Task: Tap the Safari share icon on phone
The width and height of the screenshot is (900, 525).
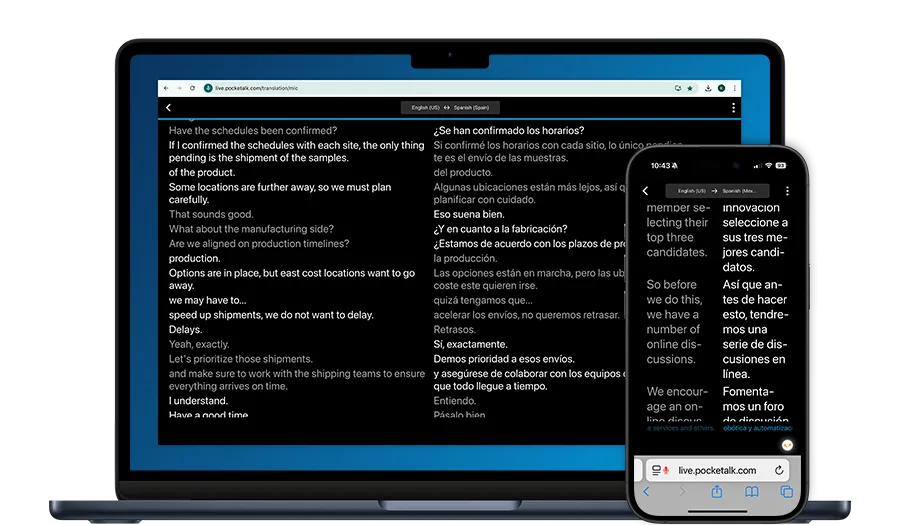Action: (716, 492)
